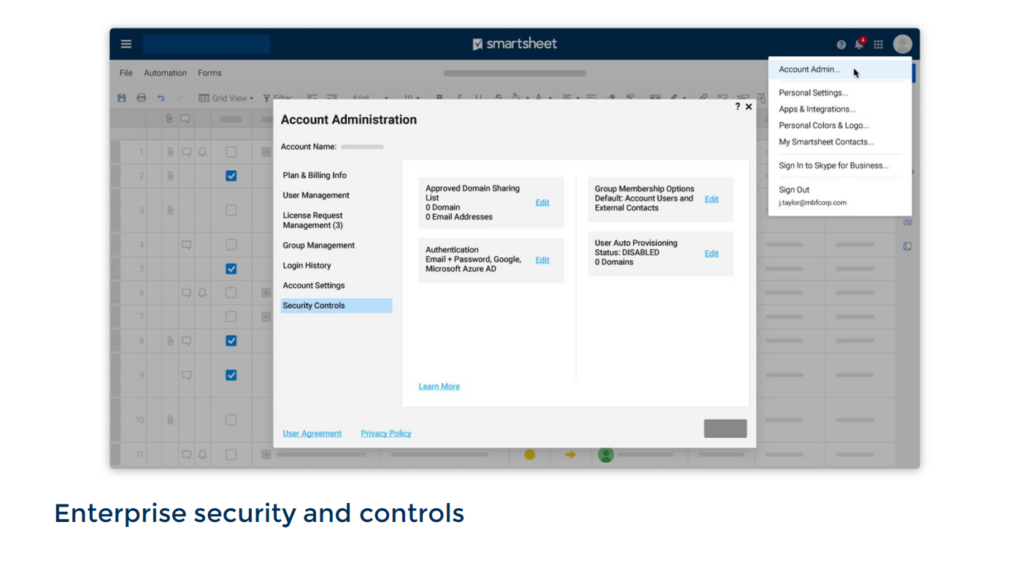Image resolution: width=1024 pixels, height=576 pixels.
Task: Choose Apps & Integrations from account menu
Action: pyautogui.click(x=817, y=109)
